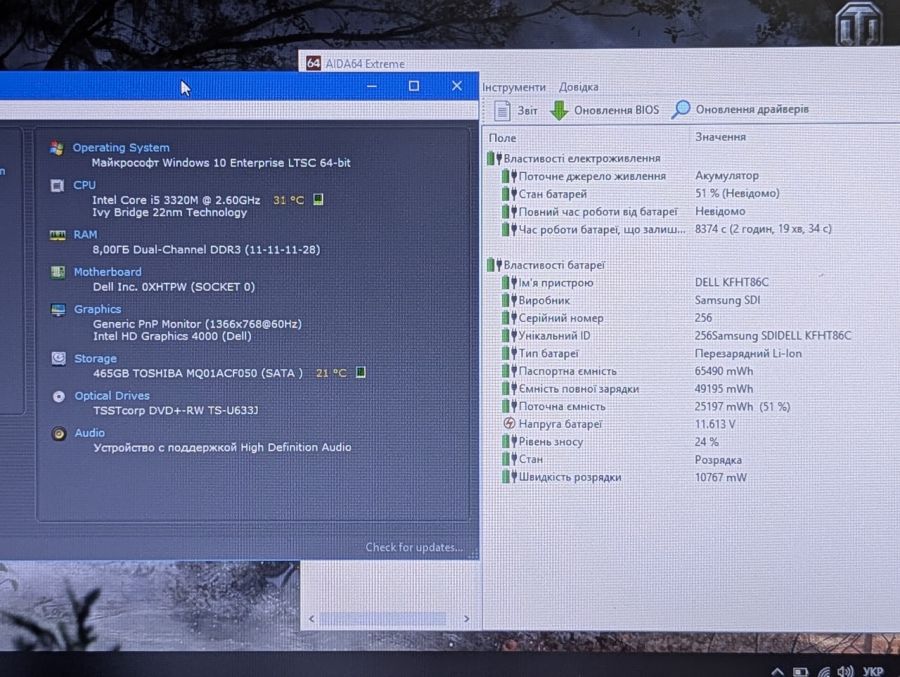Image resolution: width=900 pixels, height=677 pixels.
Task: Click the CPU chip icon in Speccy
Action: click(57, 185)
